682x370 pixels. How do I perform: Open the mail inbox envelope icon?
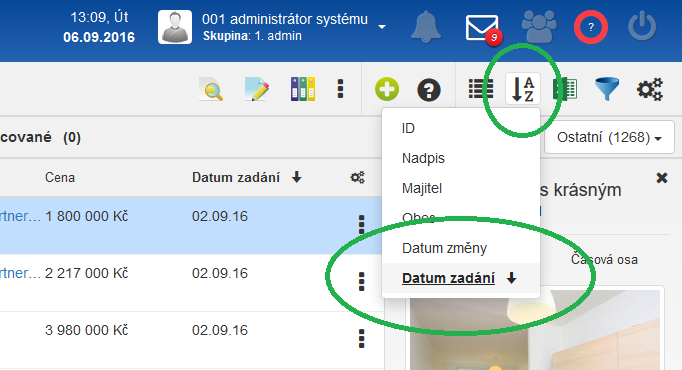coord(483,28)
